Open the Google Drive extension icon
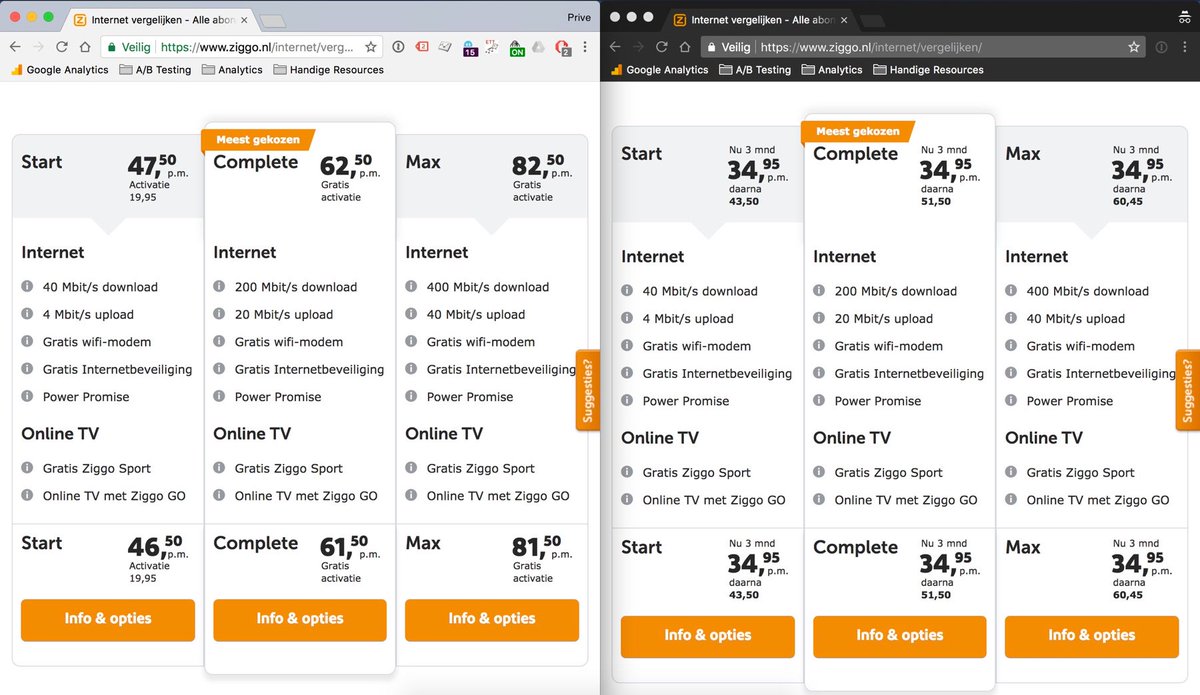The width and height of the screenshot is (1200, 695). (x=538, y=46)
